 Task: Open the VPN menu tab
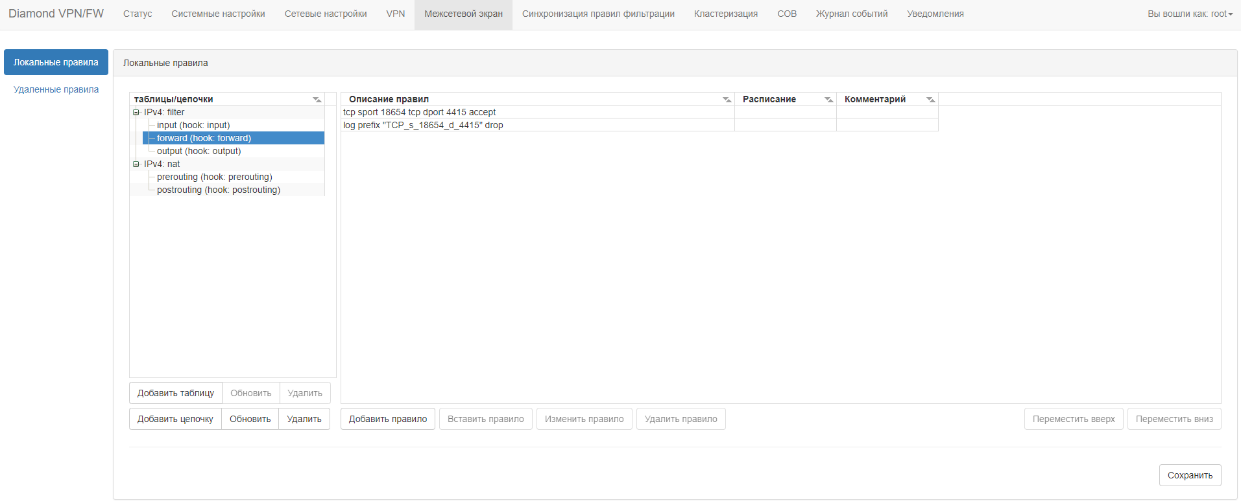[395, 14]
